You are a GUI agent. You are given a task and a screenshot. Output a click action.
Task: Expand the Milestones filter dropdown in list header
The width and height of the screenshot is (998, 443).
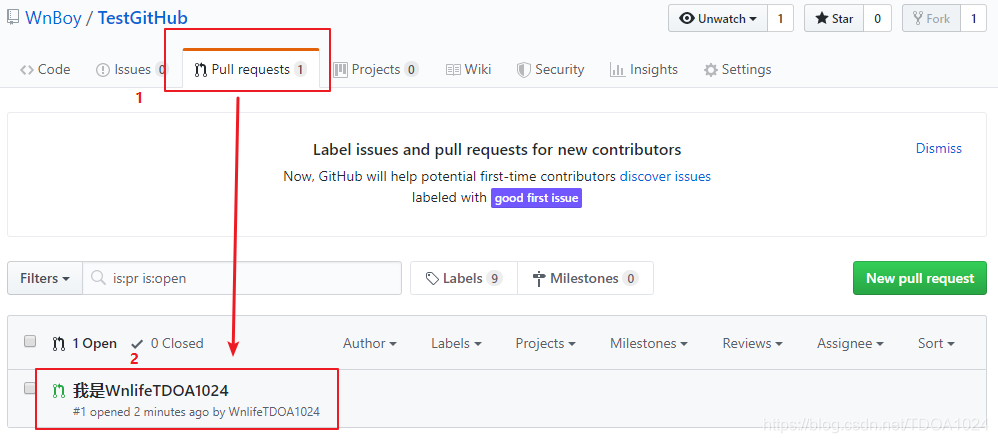tap(649, 344)
